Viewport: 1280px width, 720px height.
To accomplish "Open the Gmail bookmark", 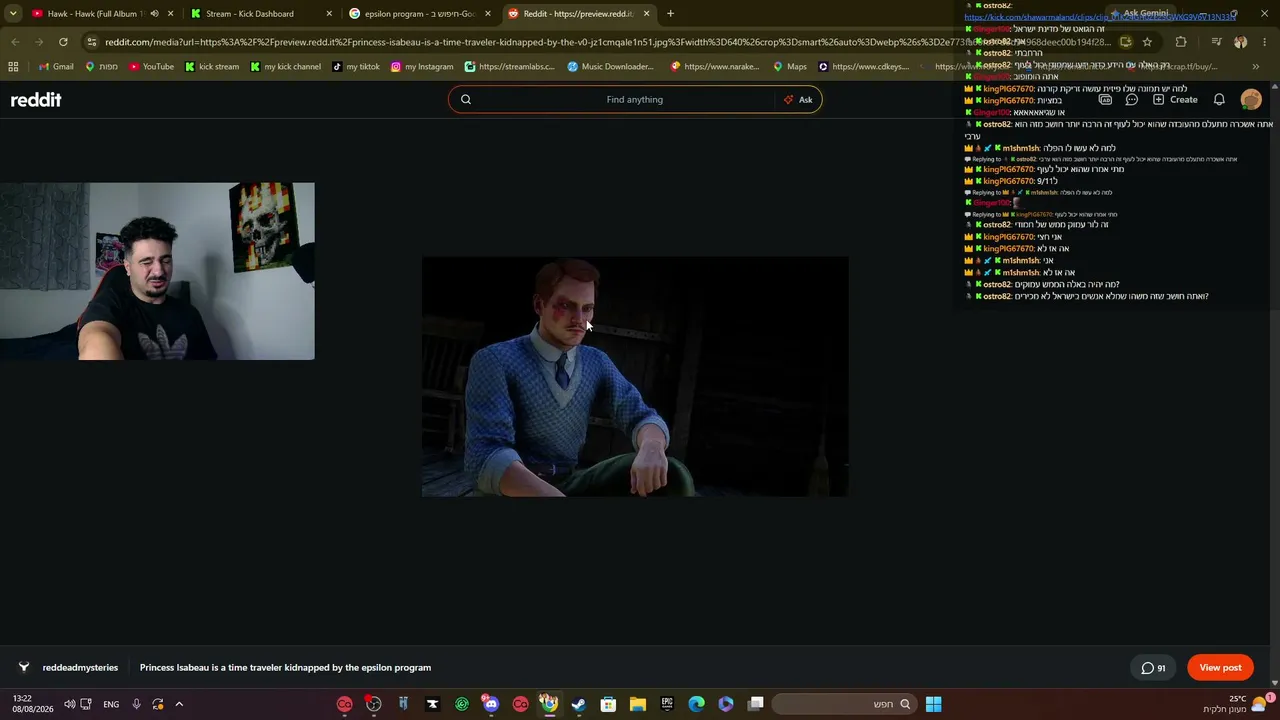I will tap(55, 67).
